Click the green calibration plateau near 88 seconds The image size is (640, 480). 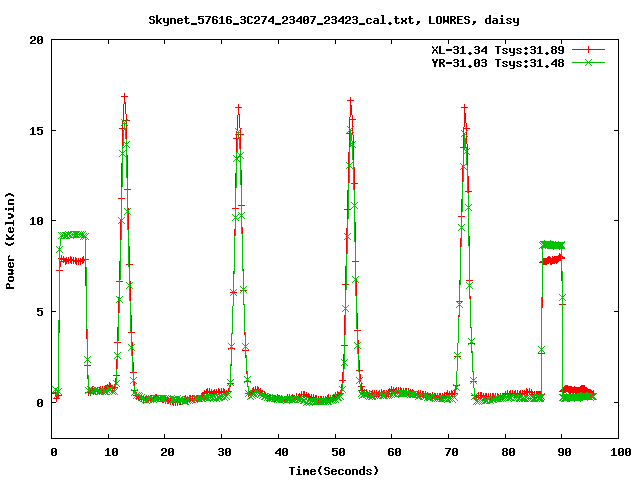[x=552, y=245]
